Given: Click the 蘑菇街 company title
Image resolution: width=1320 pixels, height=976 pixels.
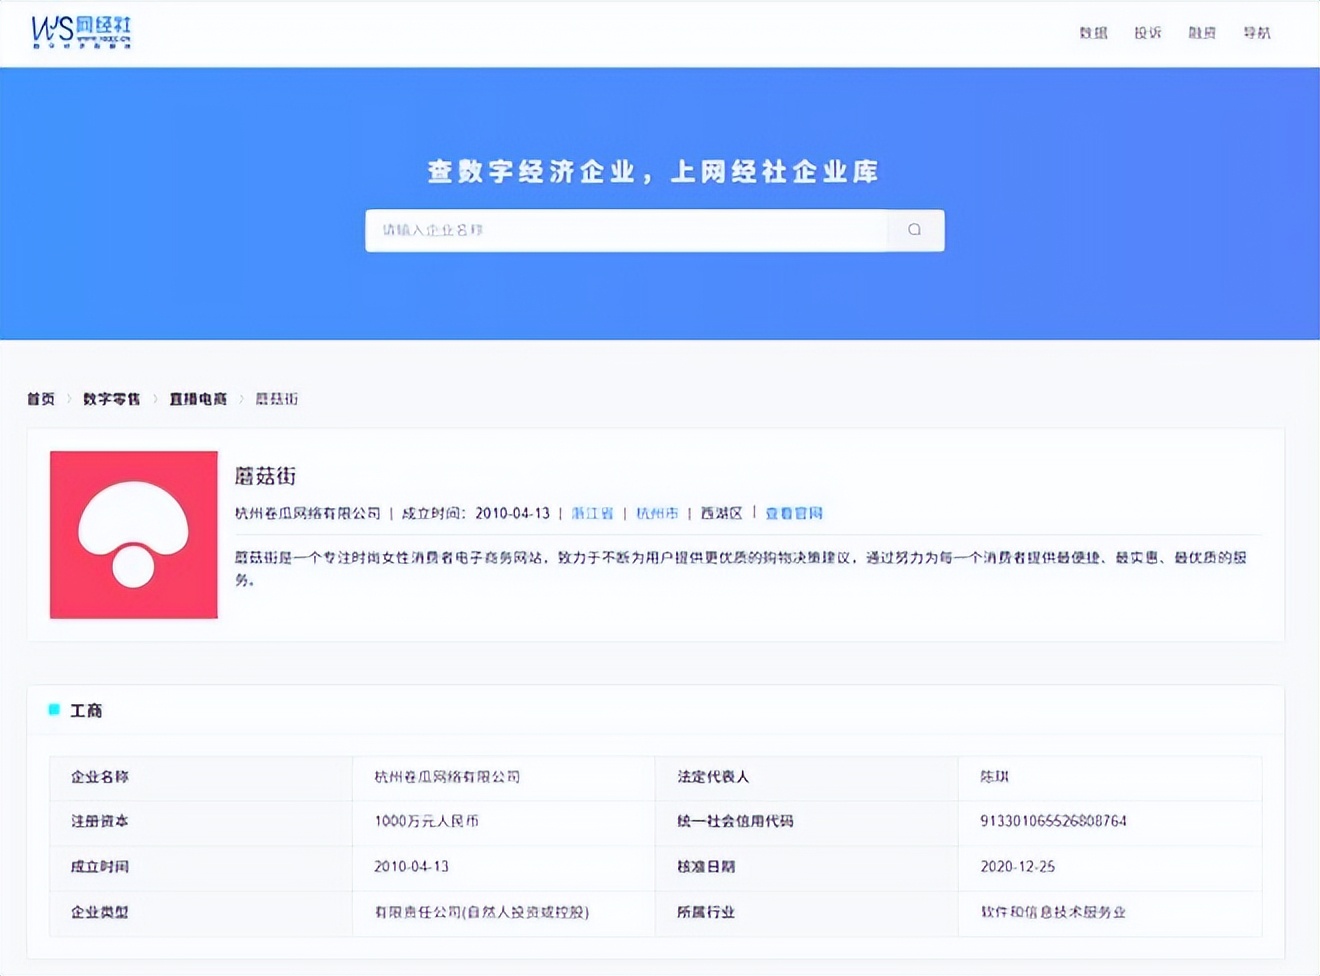Looking at the screenshot, I should tap(265, 476).
